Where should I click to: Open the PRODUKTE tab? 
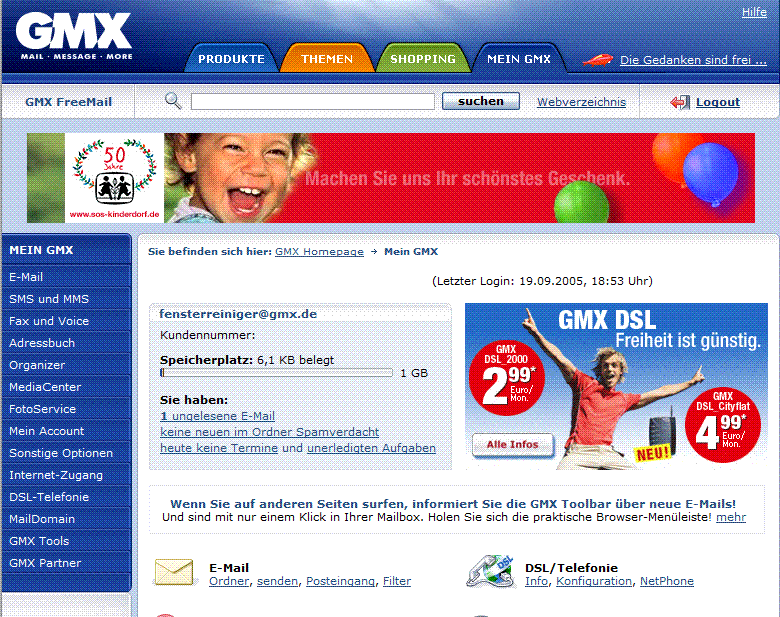(231, 59)
